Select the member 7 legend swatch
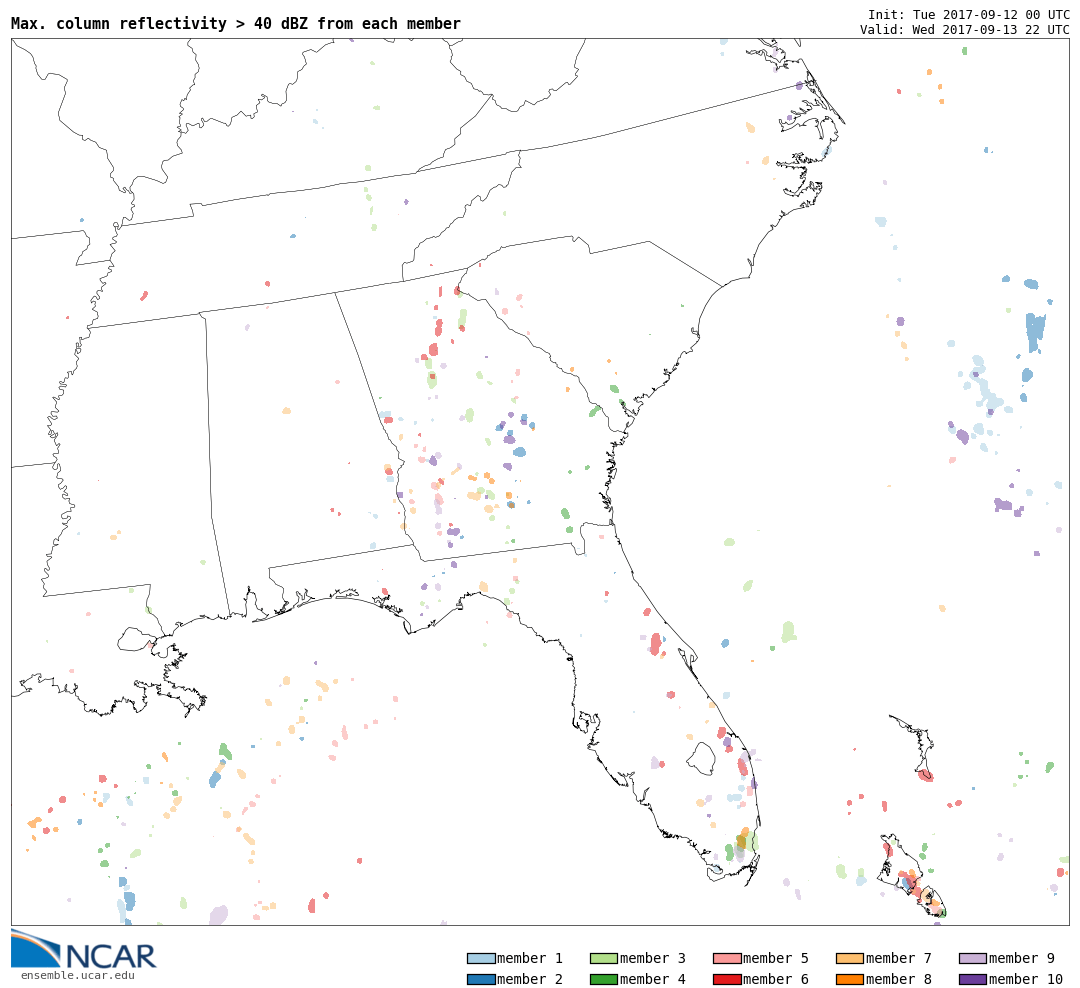Image resolution: width=1080 pixels, height=988 pixels. [x=850, y=958]
